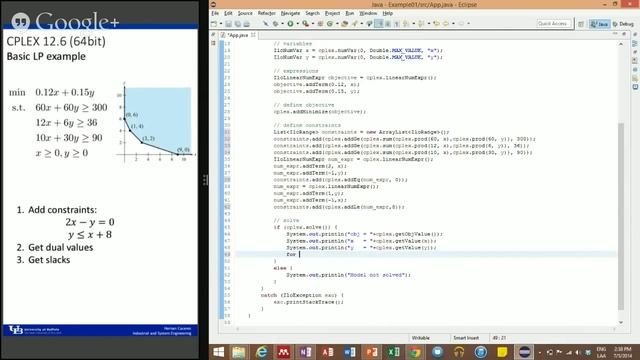
Task: Open Excel from the taskbar
Action: (393, 352)
